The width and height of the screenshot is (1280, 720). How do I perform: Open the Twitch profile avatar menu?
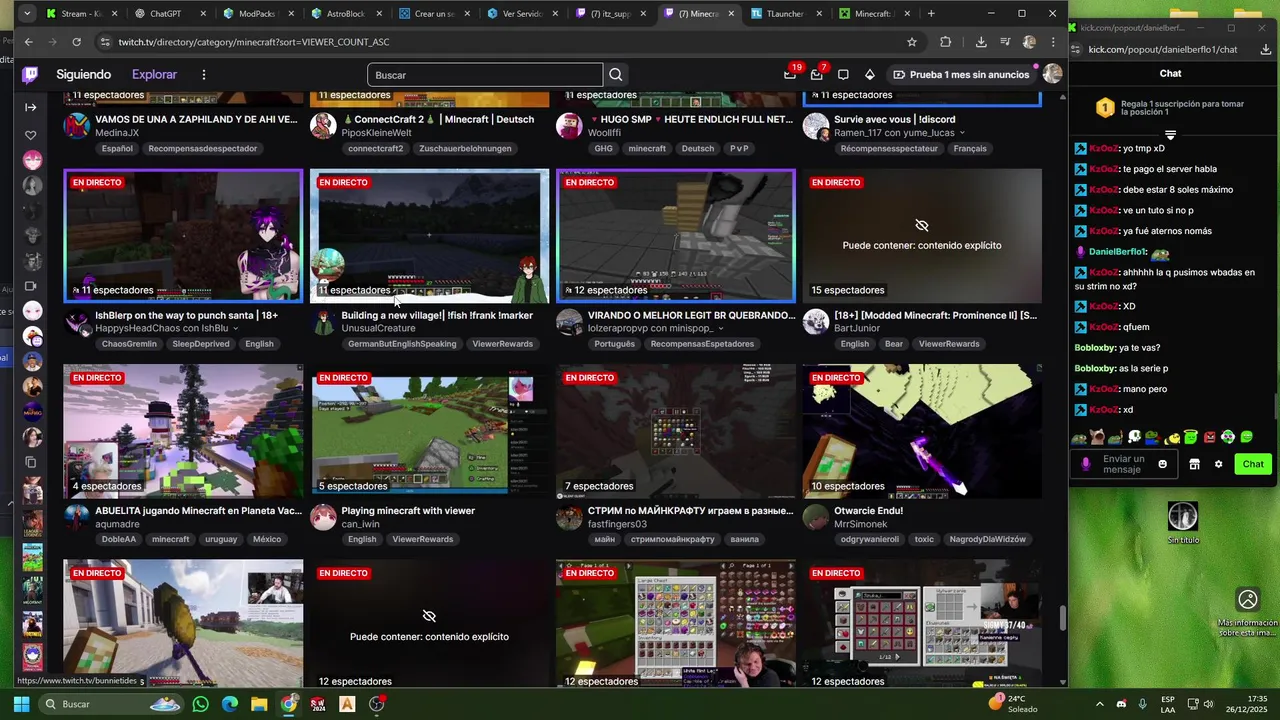point(1052,75)
